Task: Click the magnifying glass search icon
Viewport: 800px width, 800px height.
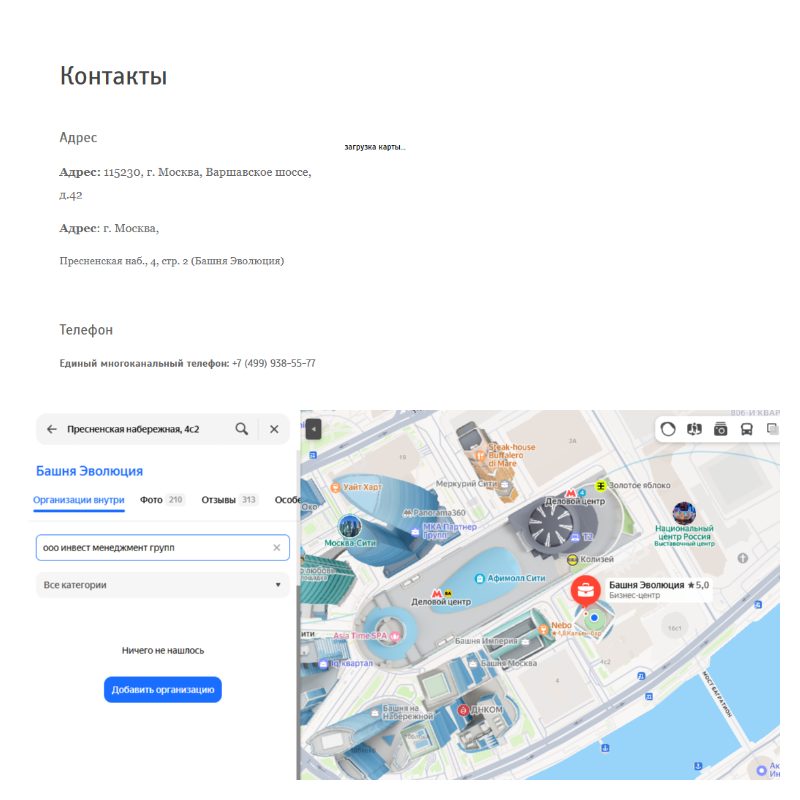Action: coord(241,429)
